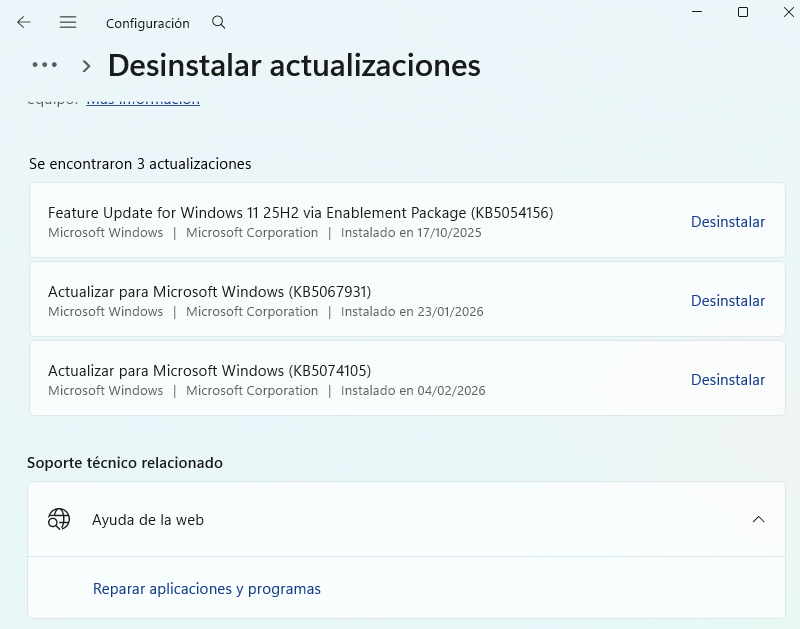Open Reparar aplicaciones y programas
Image resolution: width=800 pixels, height=629 pixels.
pyautogui.click(x=207, y=588)
